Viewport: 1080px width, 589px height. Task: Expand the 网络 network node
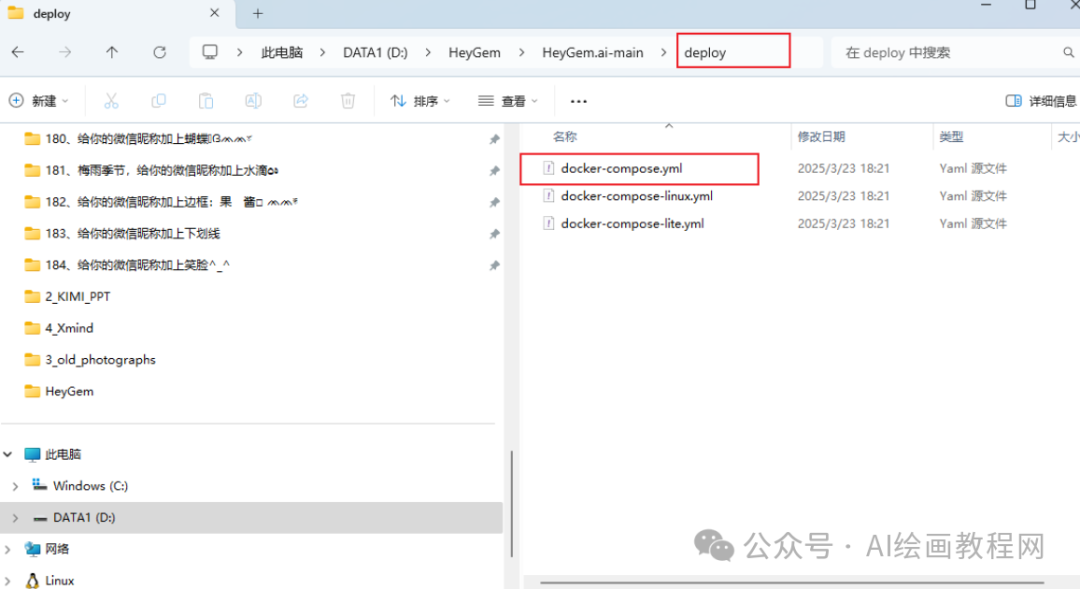click(8, 549)
